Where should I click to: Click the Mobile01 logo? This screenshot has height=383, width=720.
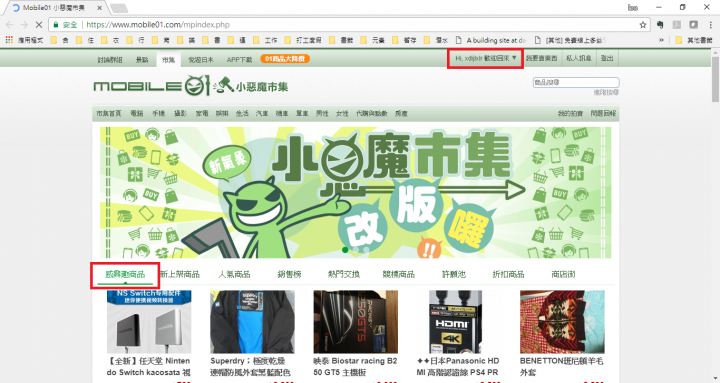pyautogui.click(x=152, y=87)
